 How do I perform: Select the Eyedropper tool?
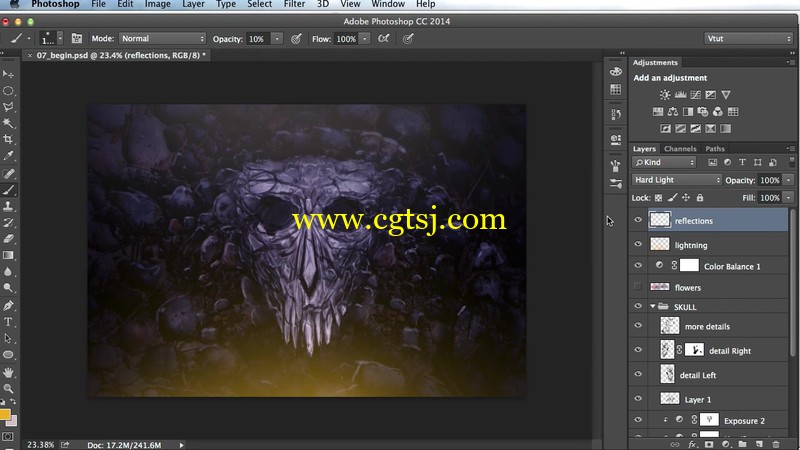[x=8, y=156]
